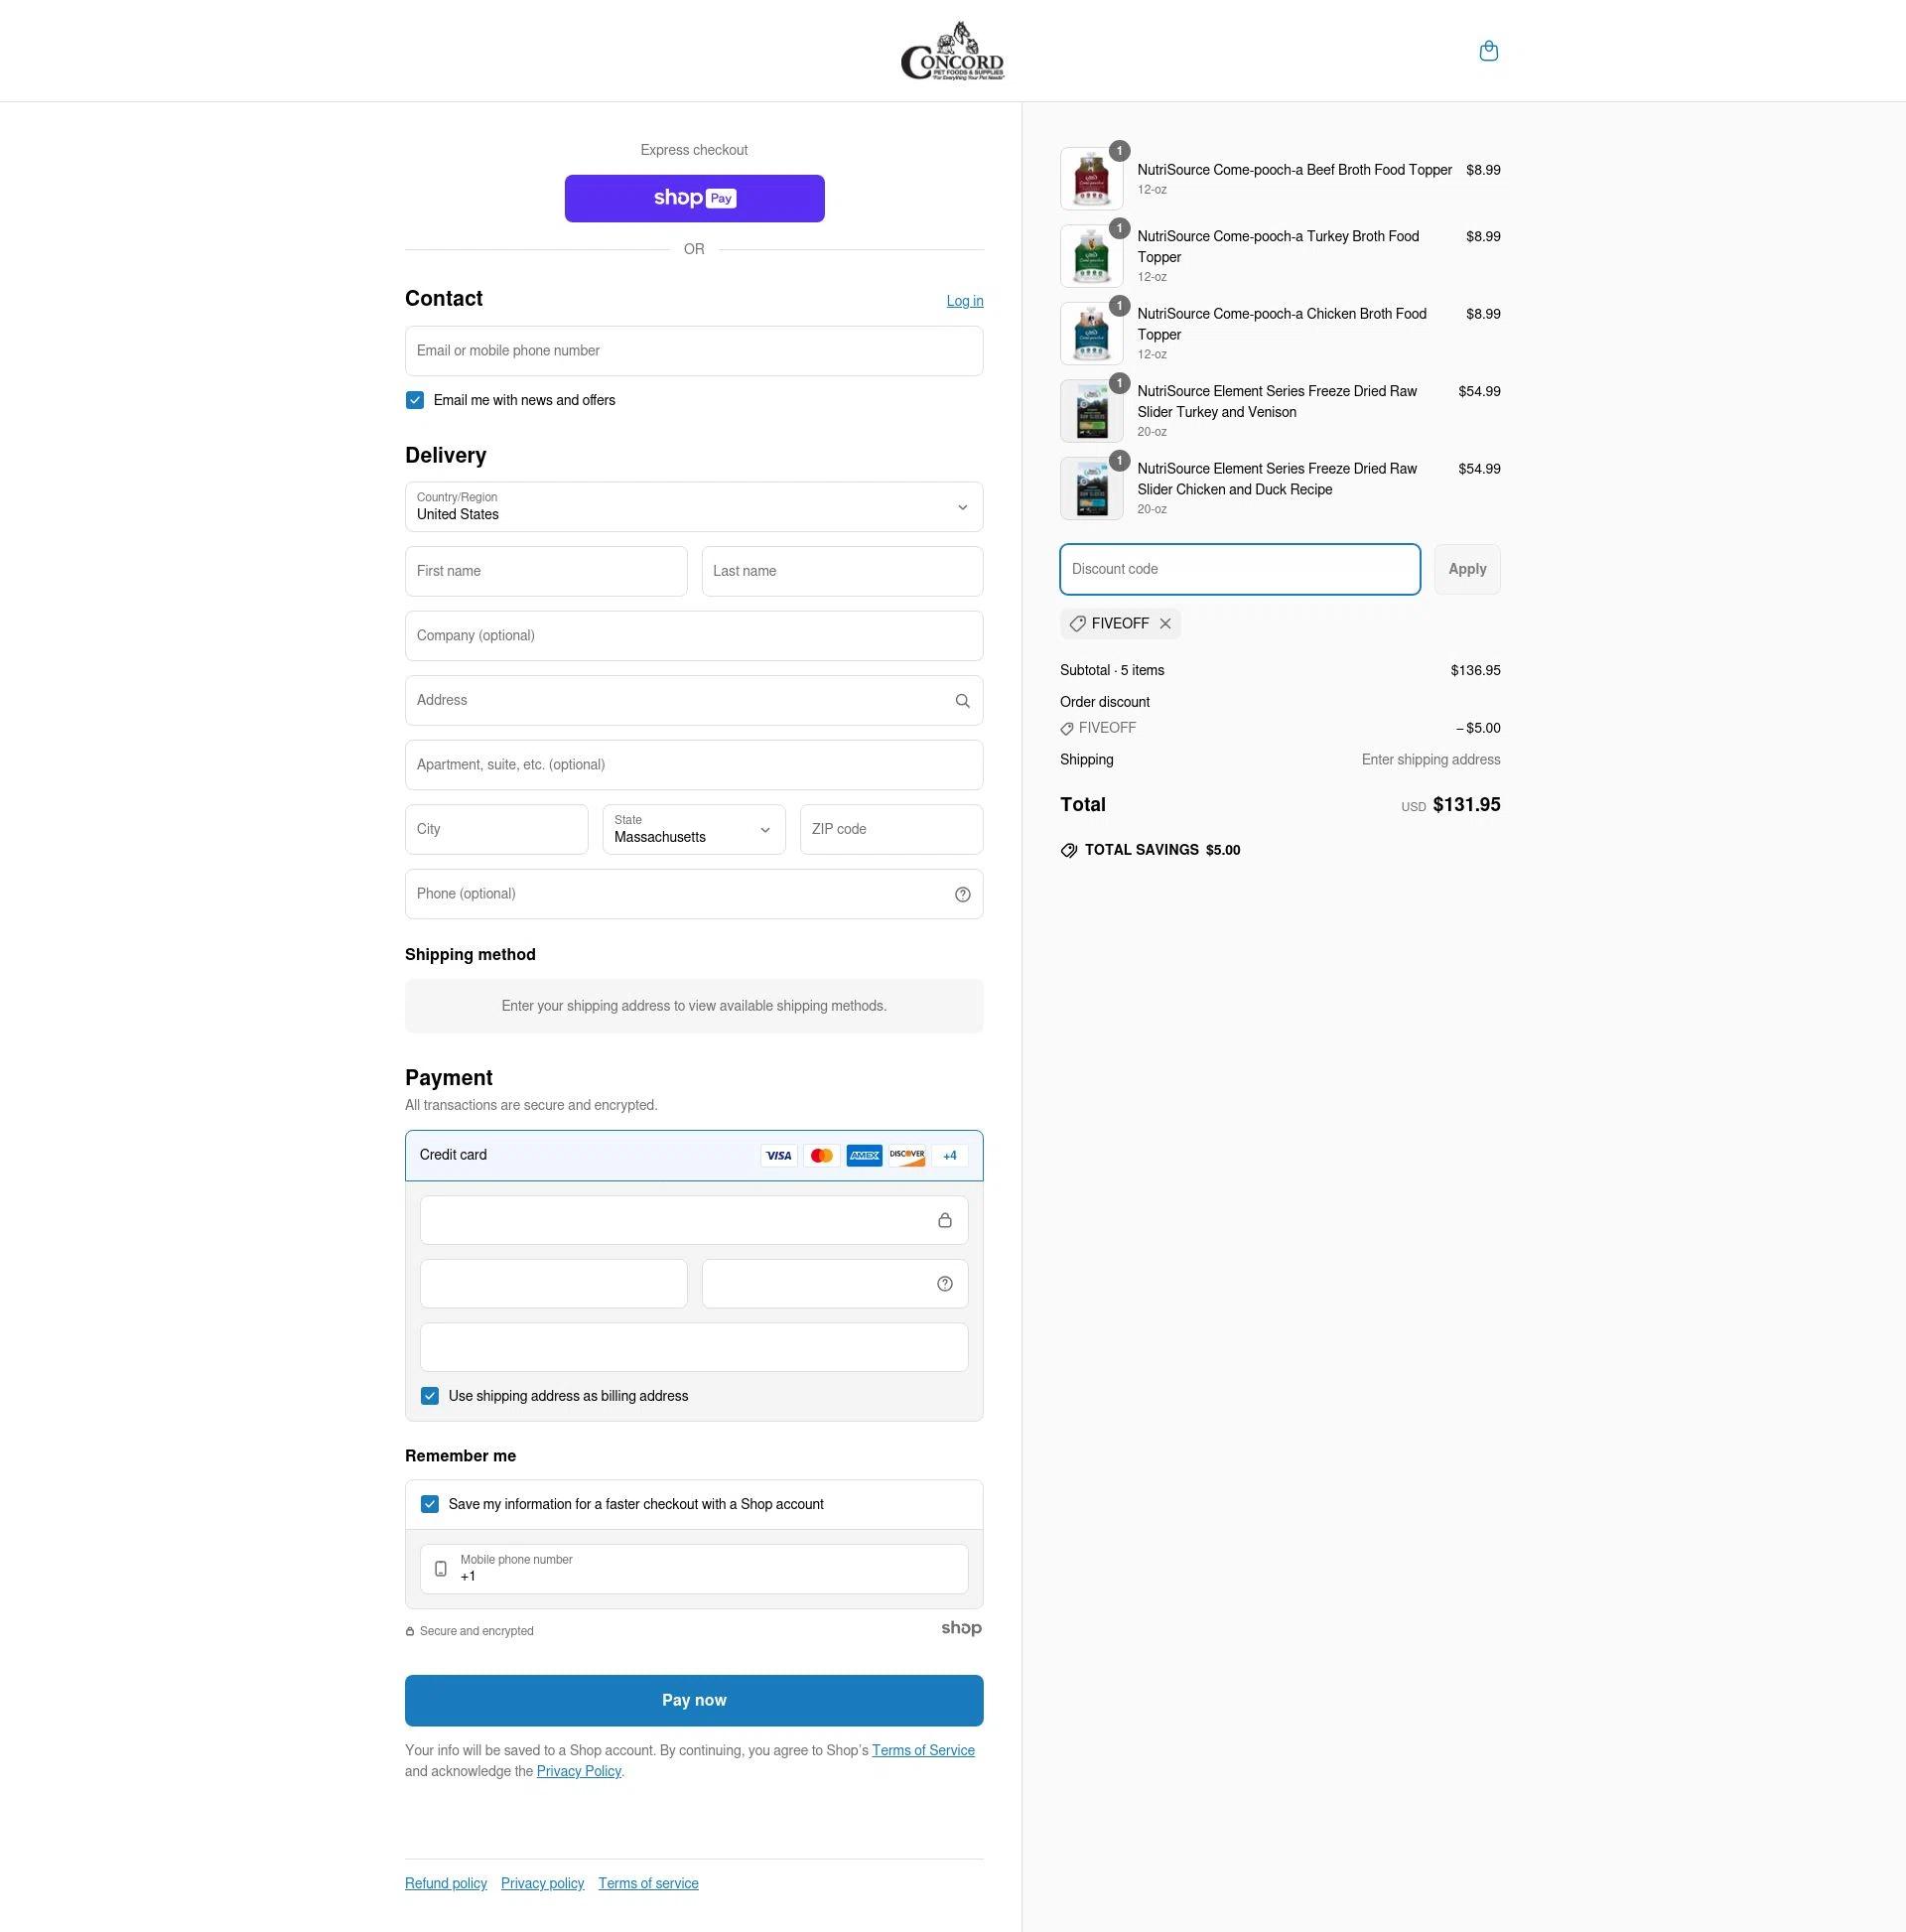
Task: Click the +4 payment methods icon
Action: click(x=948, y=1155)
